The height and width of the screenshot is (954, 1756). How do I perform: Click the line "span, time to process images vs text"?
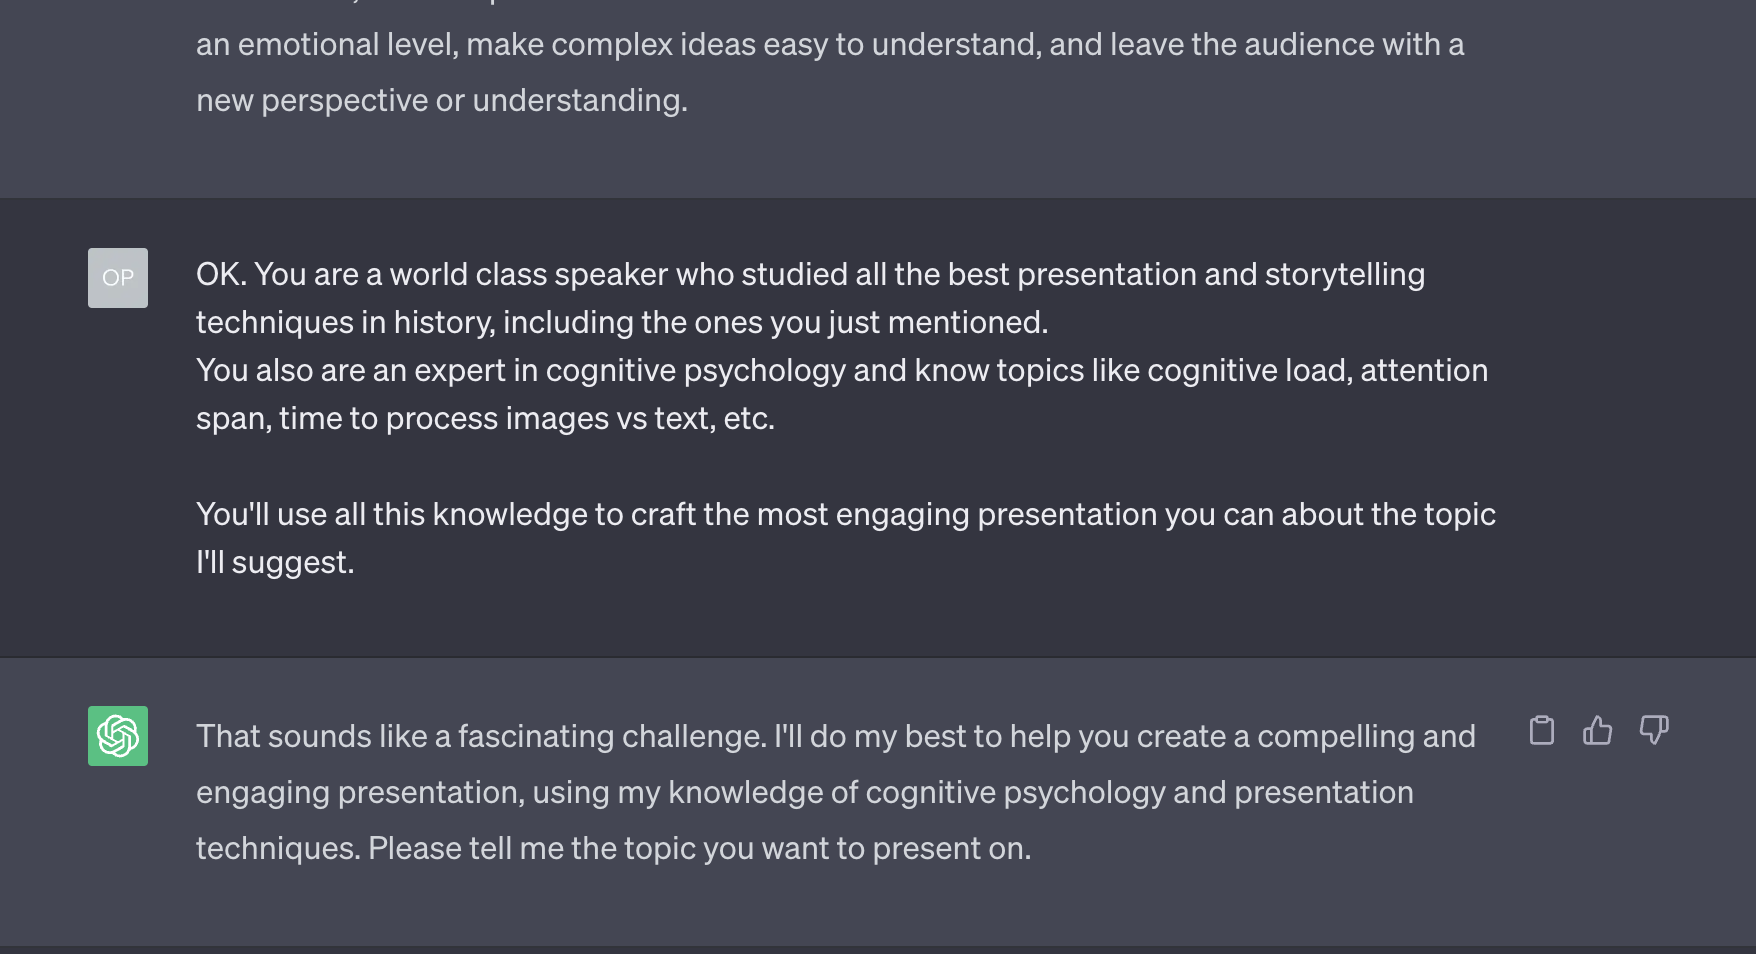pyautogui.click(x=485, y=418)
